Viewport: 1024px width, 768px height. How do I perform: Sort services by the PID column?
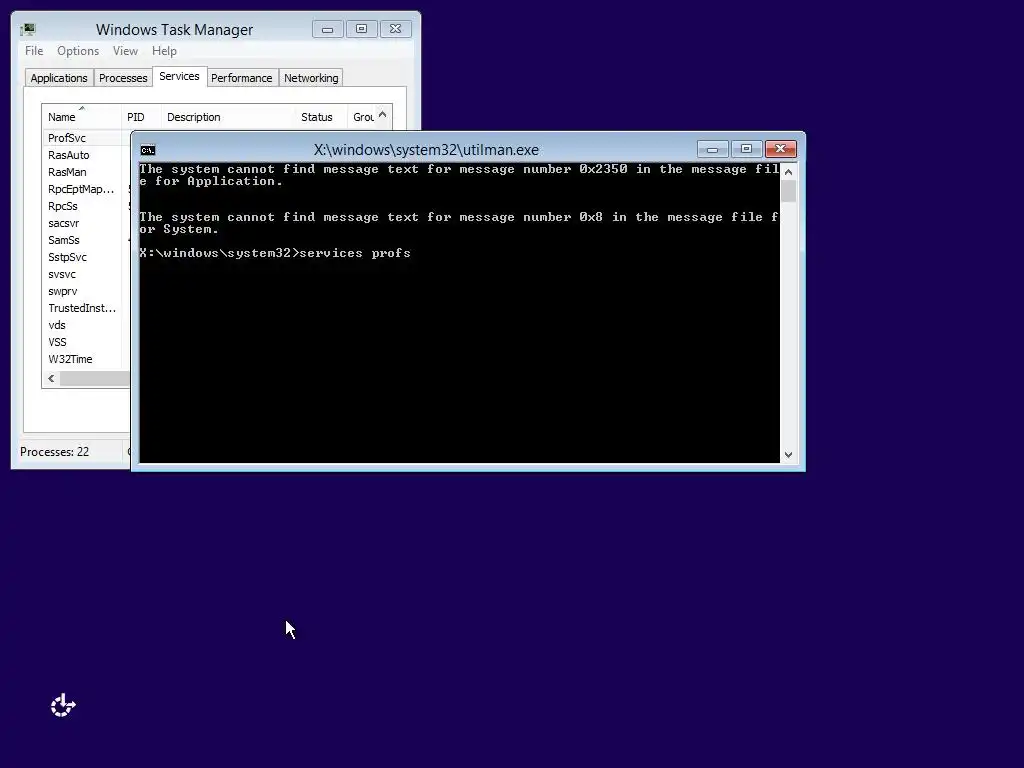click(x=140, y=117)
